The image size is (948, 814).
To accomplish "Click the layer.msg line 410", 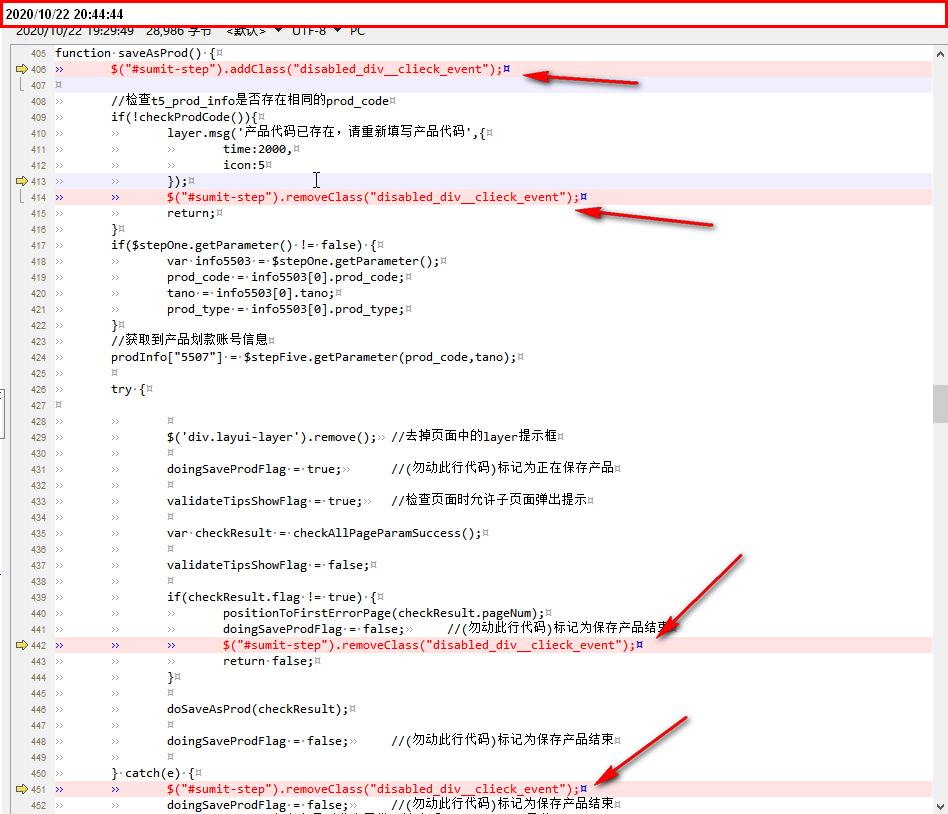I will point(330,132).
